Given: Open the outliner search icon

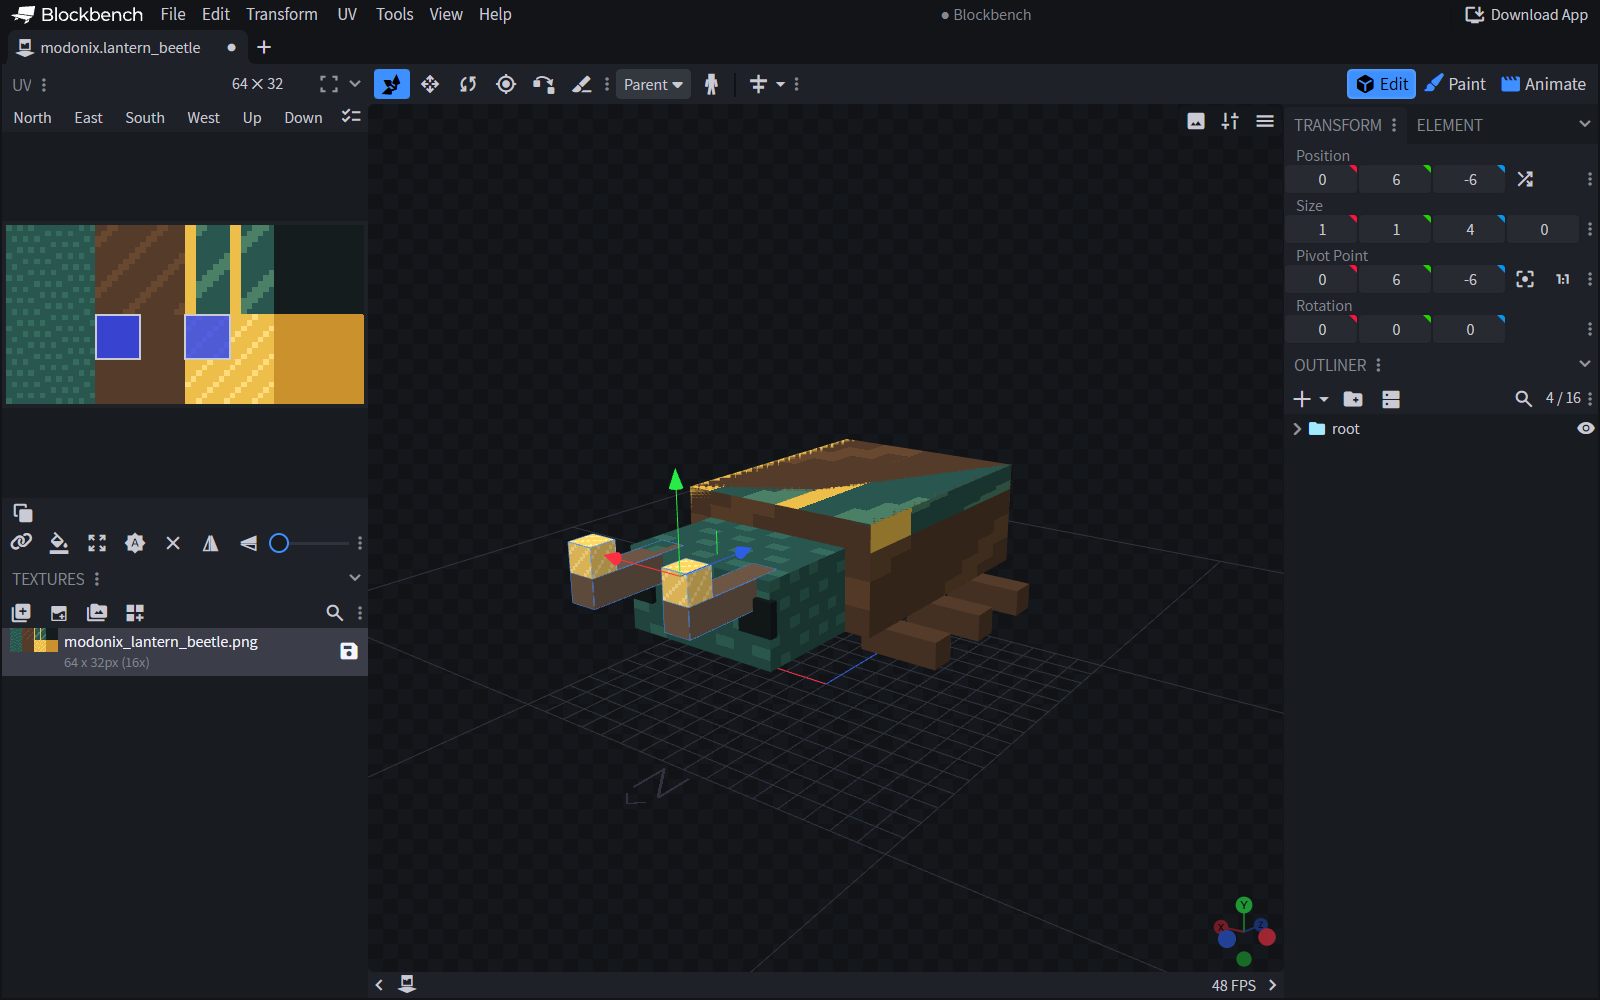Looking at the screenshot, I should [x=1523, y=399].
